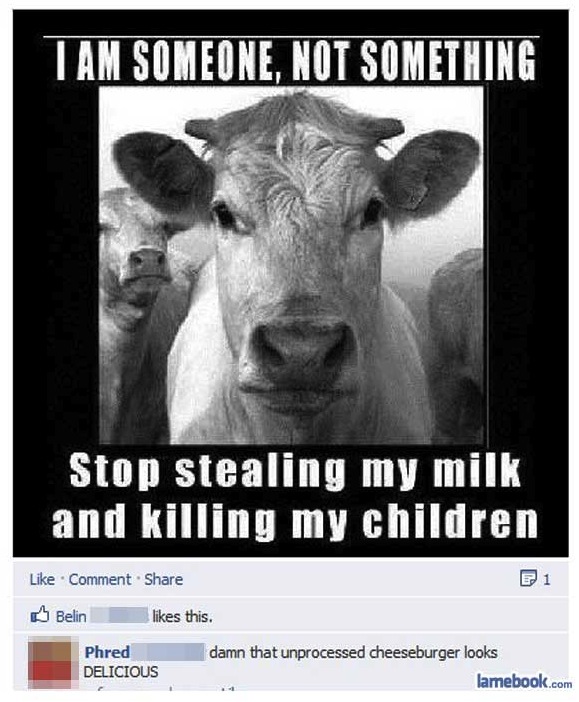
Task: Click the 'Stop stealing my milk' caption line
Action: pyautogui.click(x=296, y=471)
